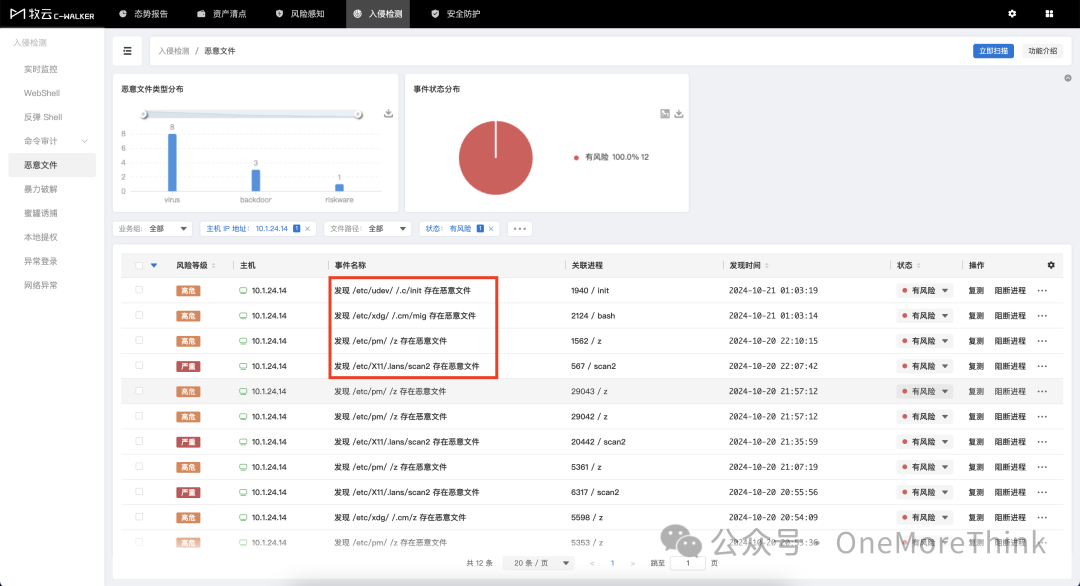Click the virus bar in the chart
Viewport: 1080px width, 586px height.
pos(172,163)
